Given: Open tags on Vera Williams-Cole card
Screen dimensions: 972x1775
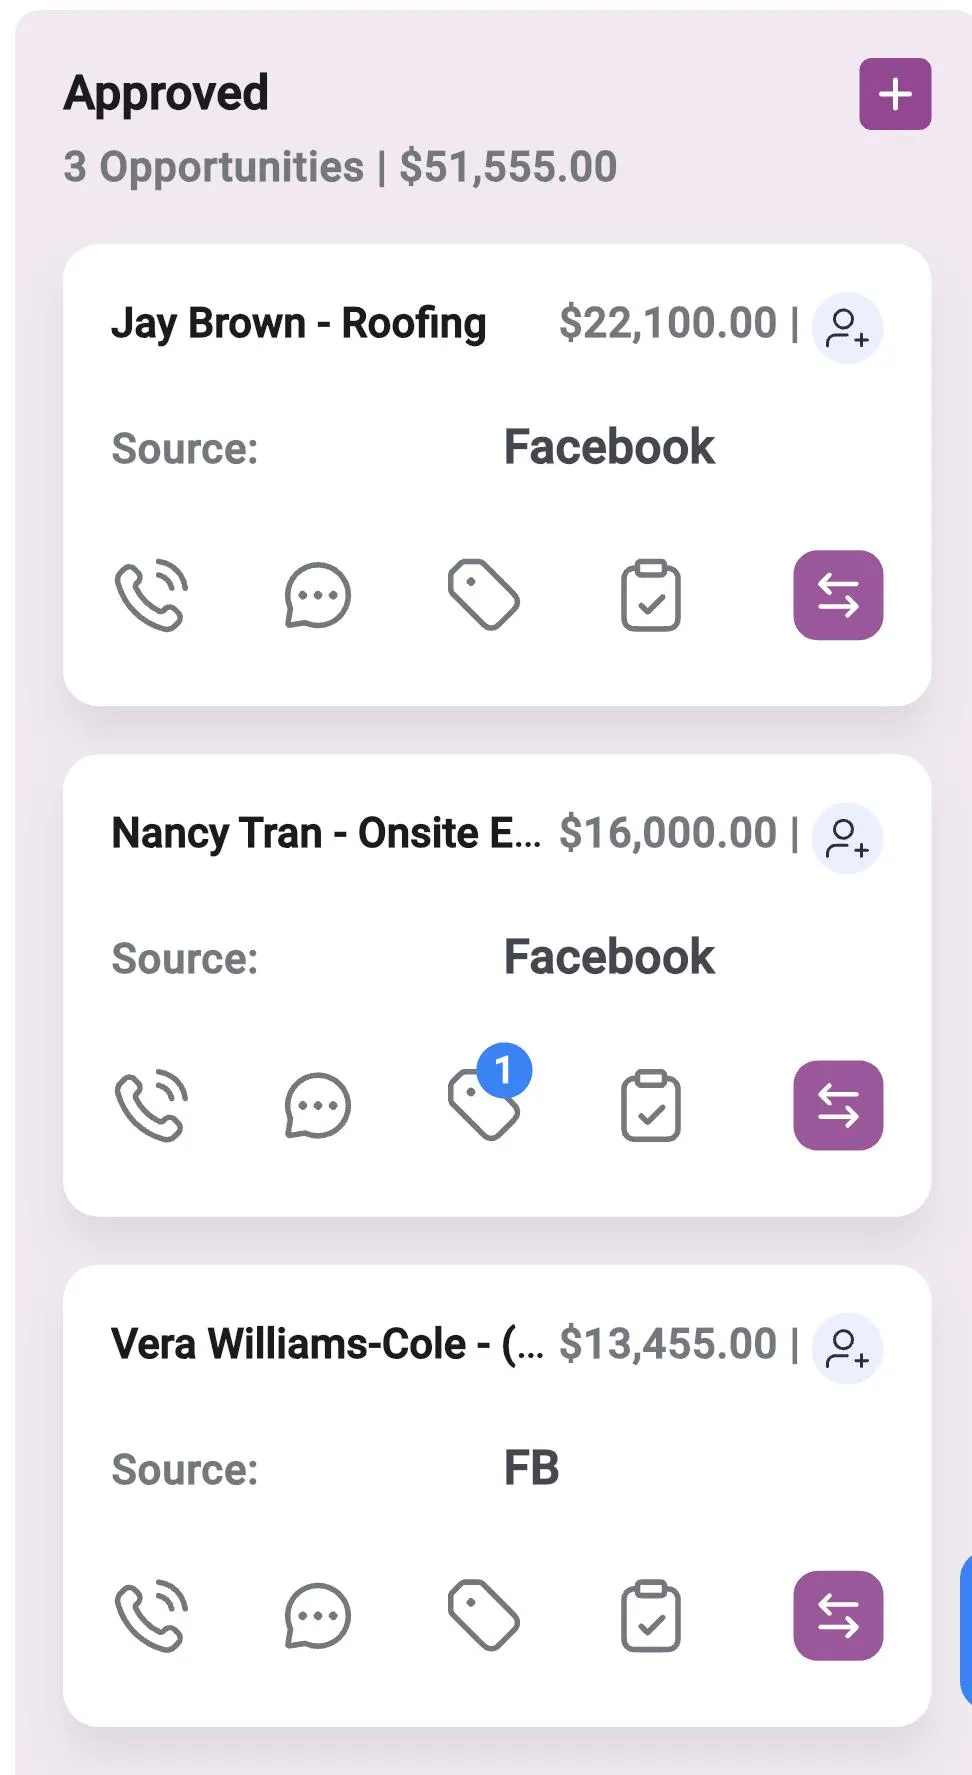Looking at the screenshot, I should (484, 1615).
